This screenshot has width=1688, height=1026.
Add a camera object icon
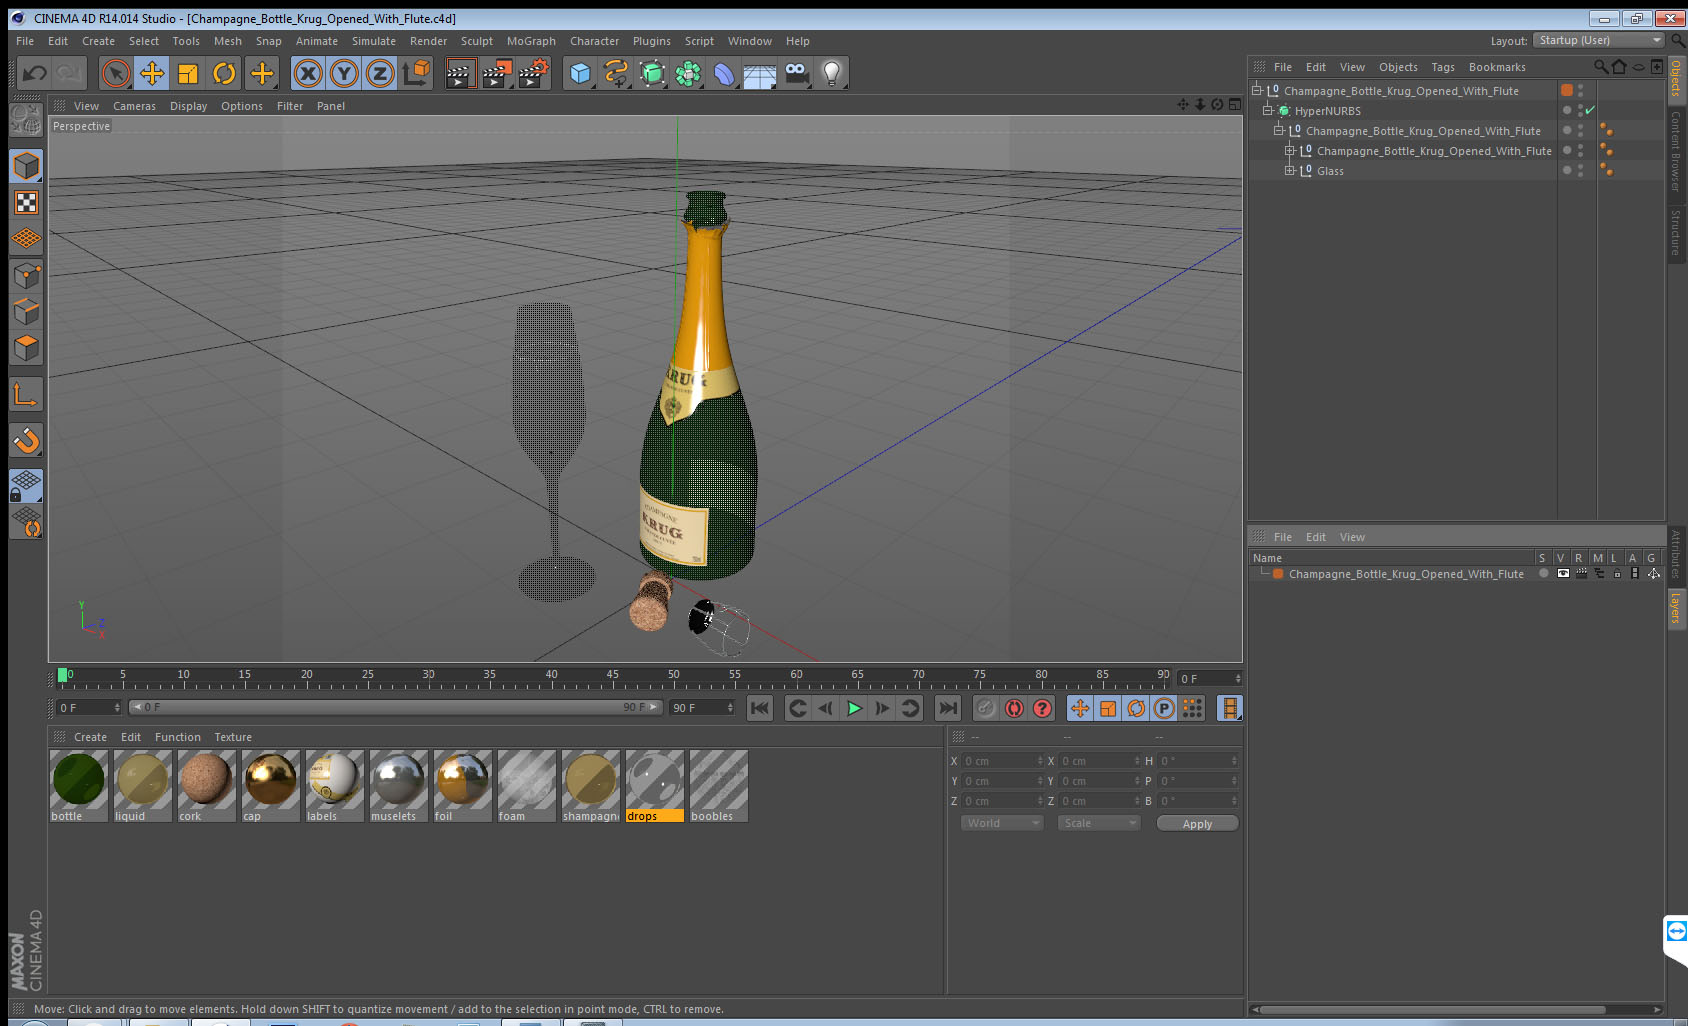tap(796, 73)
